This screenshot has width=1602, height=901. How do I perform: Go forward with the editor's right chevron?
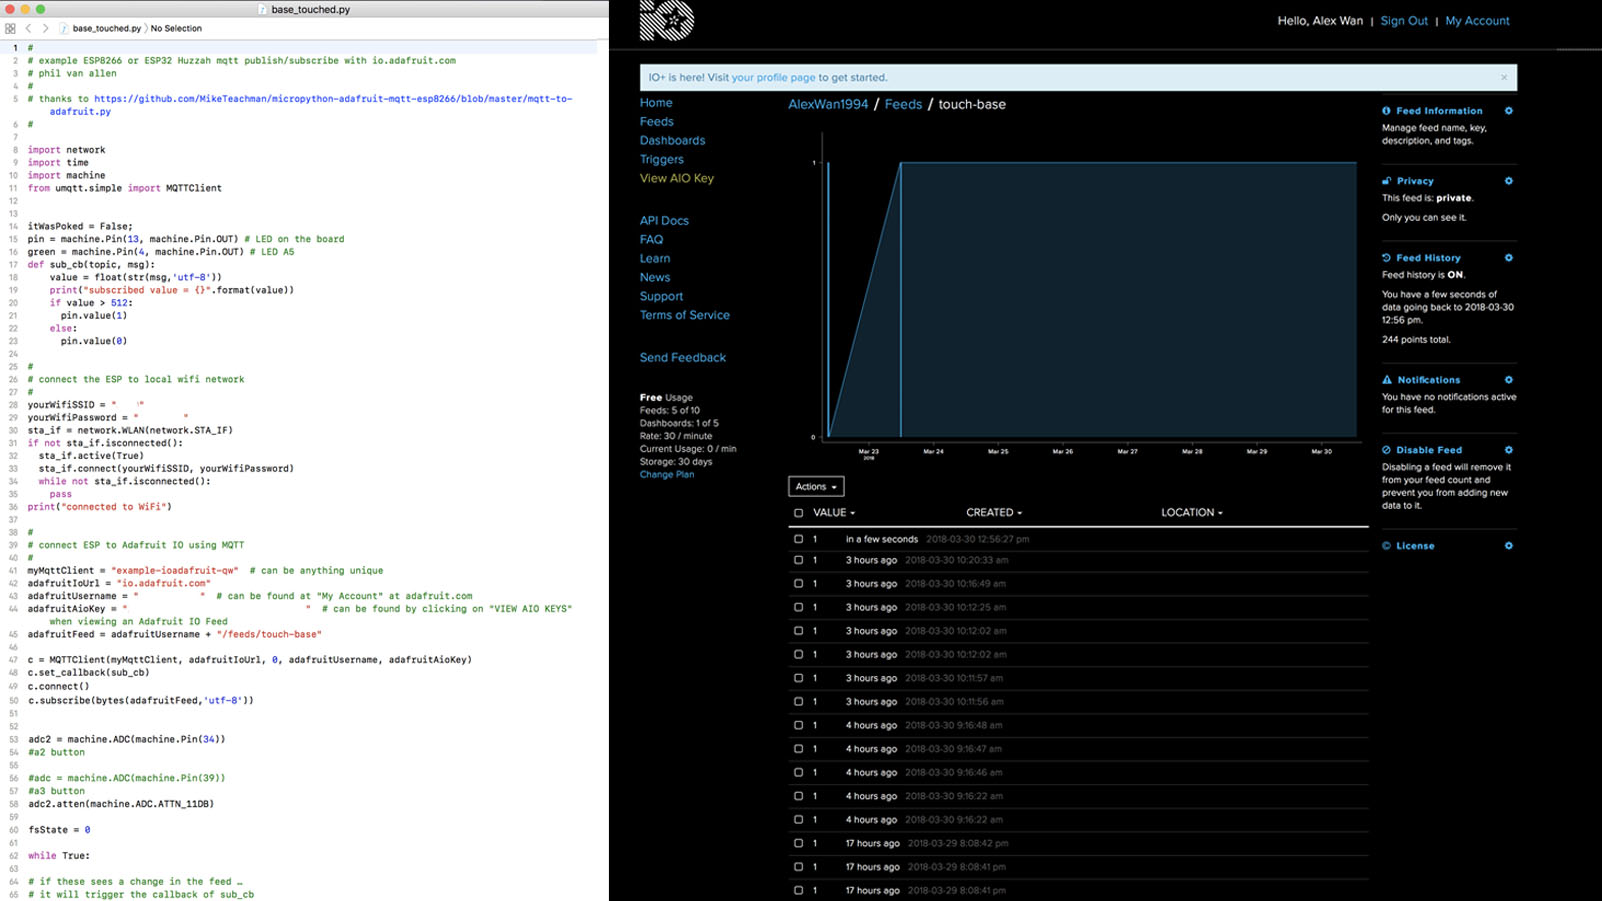click(x=45, y=28)
